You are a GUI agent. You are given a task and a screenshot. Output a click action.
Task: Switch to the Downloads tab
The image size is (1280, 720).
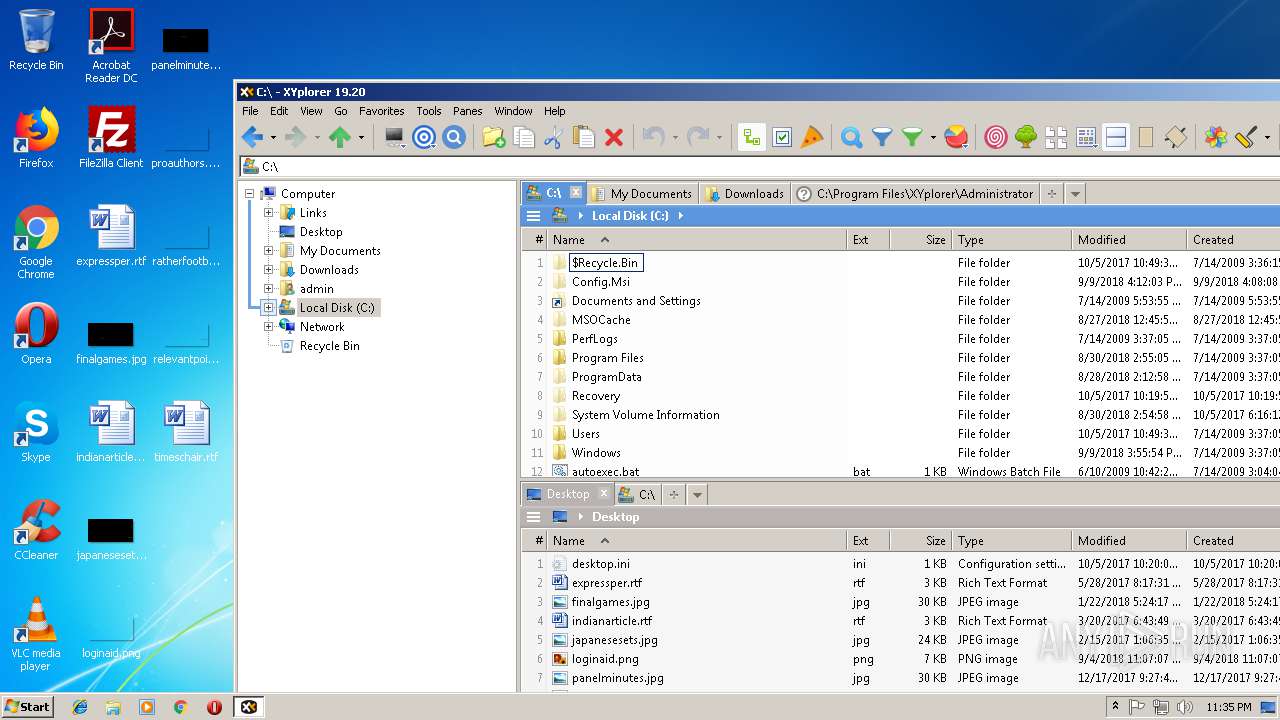pyautogui.click(x=744, y=194)
